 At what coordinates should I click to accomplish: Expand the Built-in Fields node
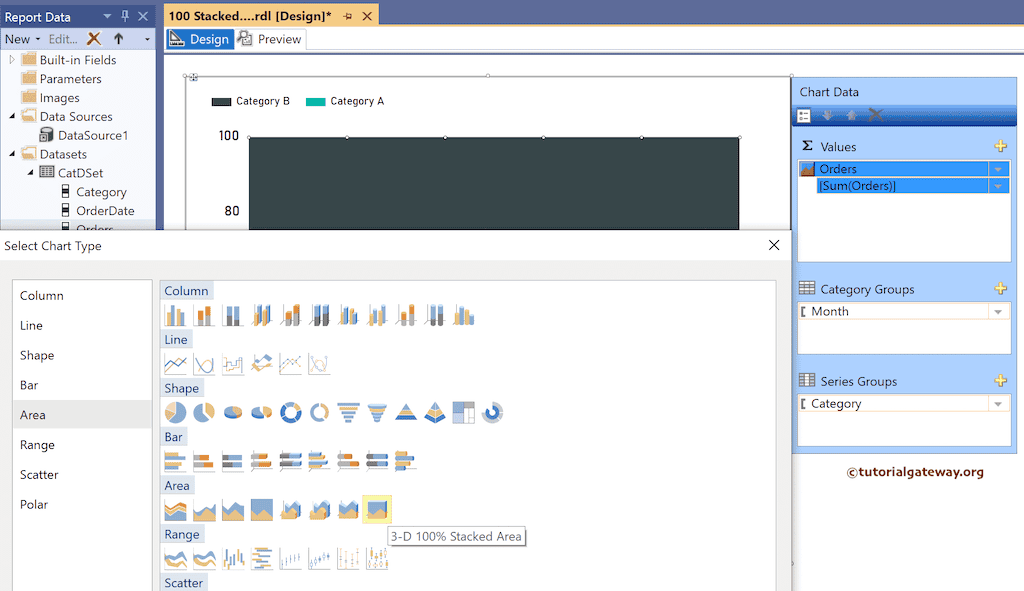(11, 59)
